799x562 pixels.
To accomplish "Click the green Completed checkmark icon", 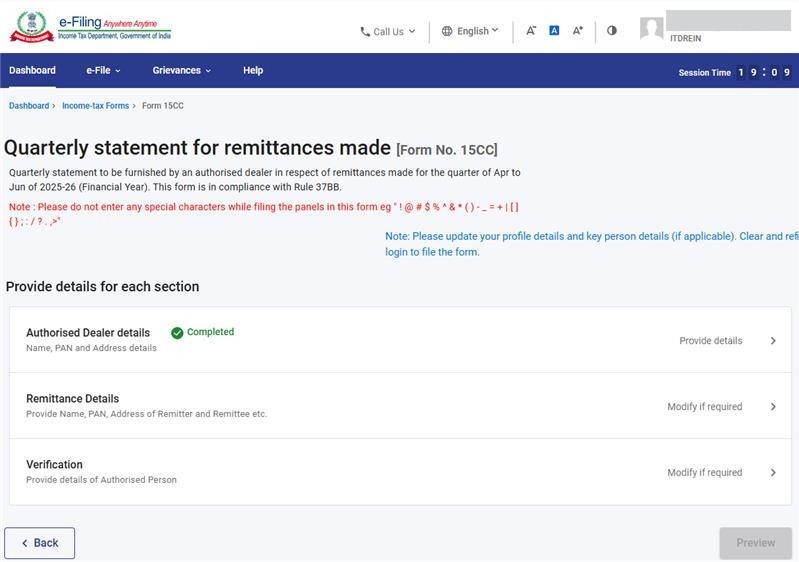I will [177, 333].
